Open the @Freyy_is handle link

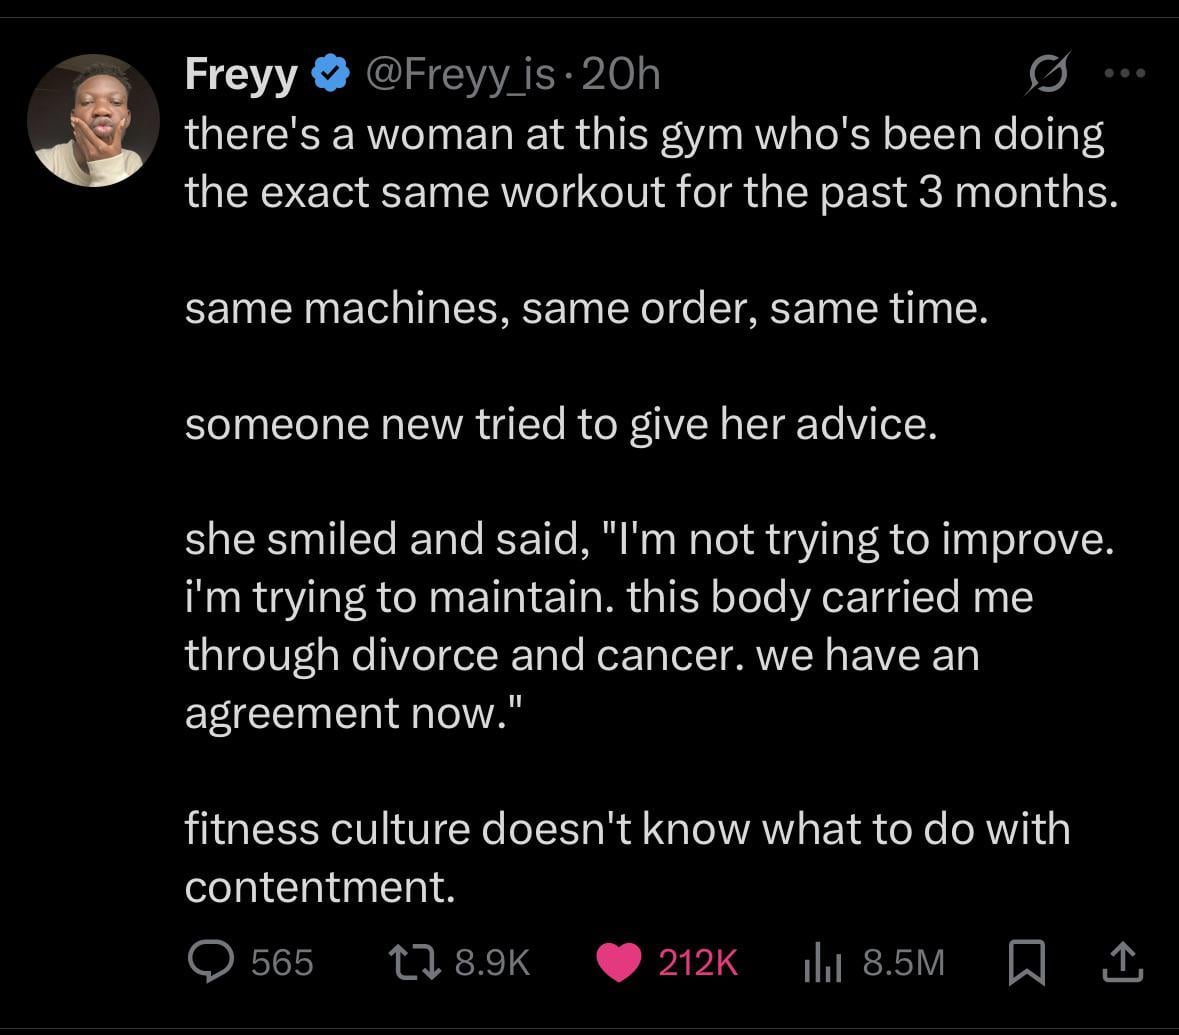(x=463, y=74)
